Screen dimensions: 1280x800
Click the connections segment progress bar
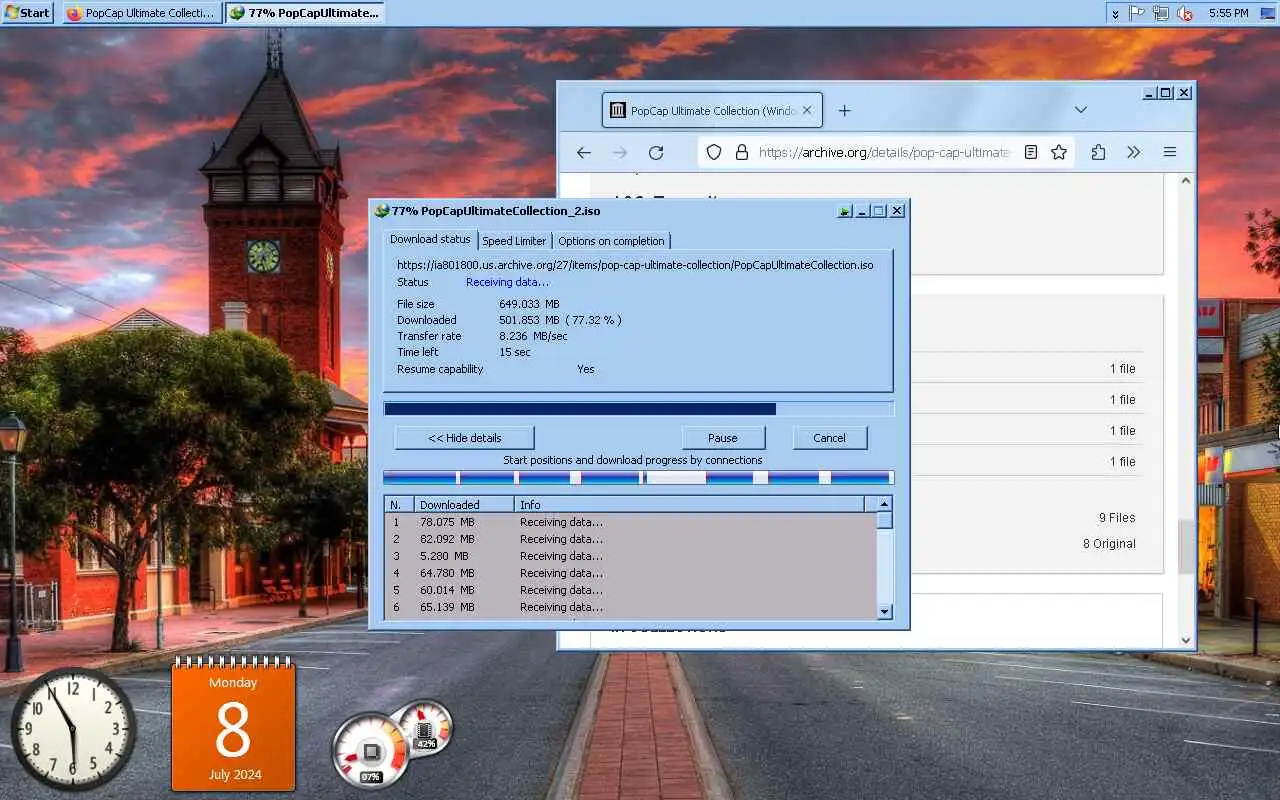pos(637,478)
